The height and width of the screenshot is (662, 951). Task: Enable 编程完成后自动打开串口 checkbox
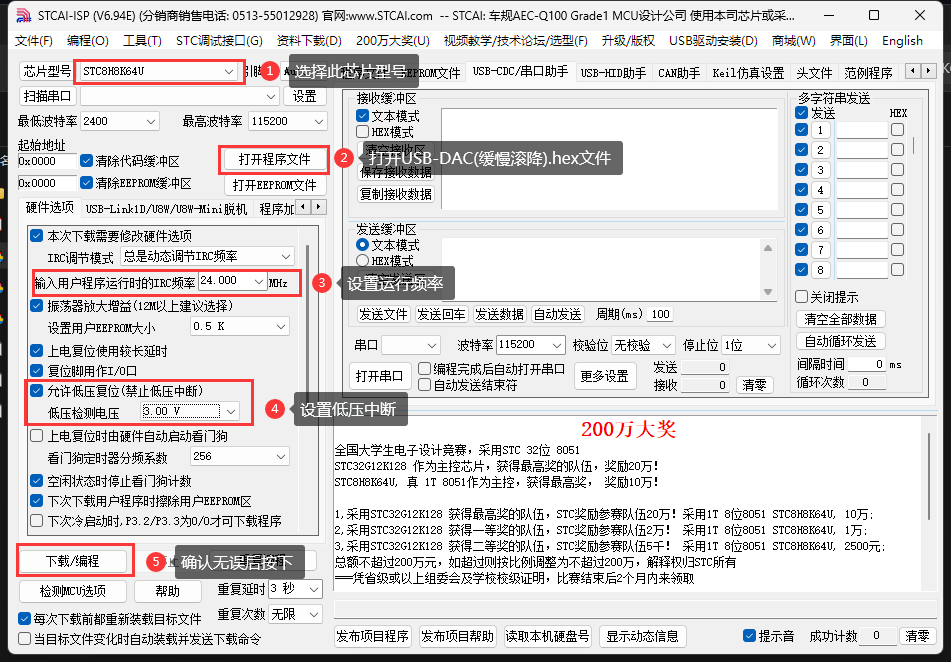(425, 369)
